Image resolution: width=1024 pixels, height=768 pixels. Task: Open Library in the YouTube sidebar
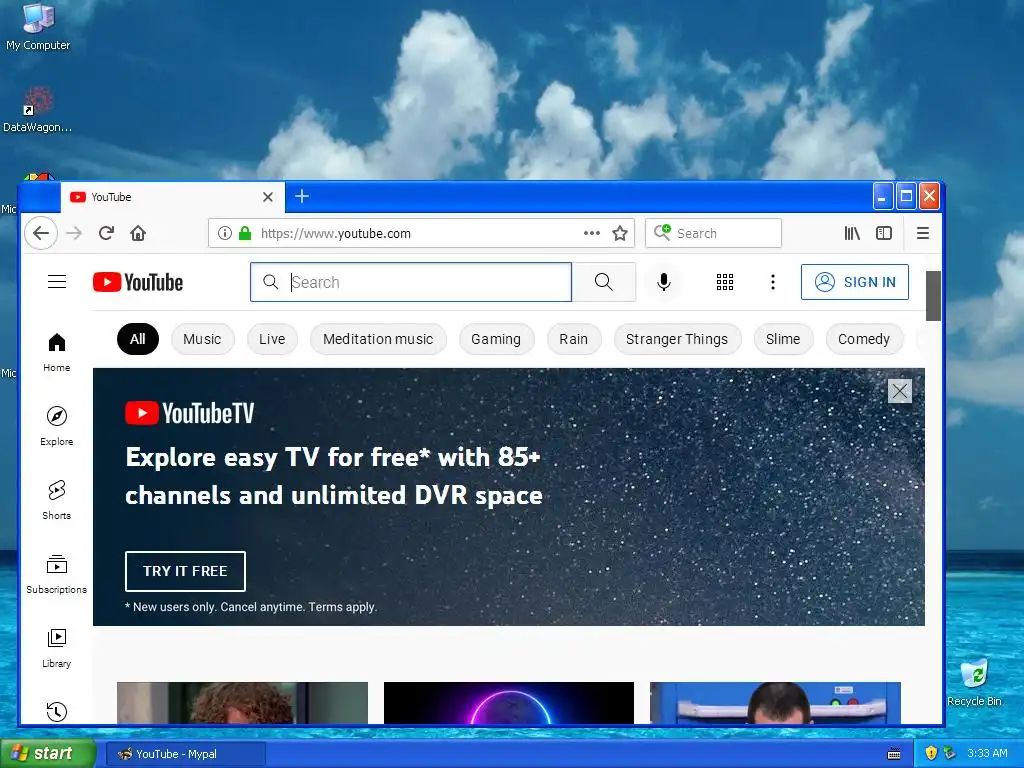click(57, 648)
